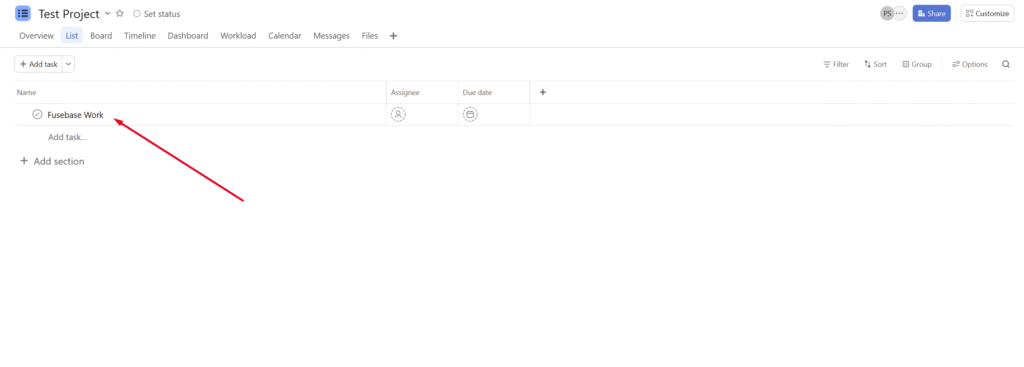Click Set status for the project

[x=157, y=14]
